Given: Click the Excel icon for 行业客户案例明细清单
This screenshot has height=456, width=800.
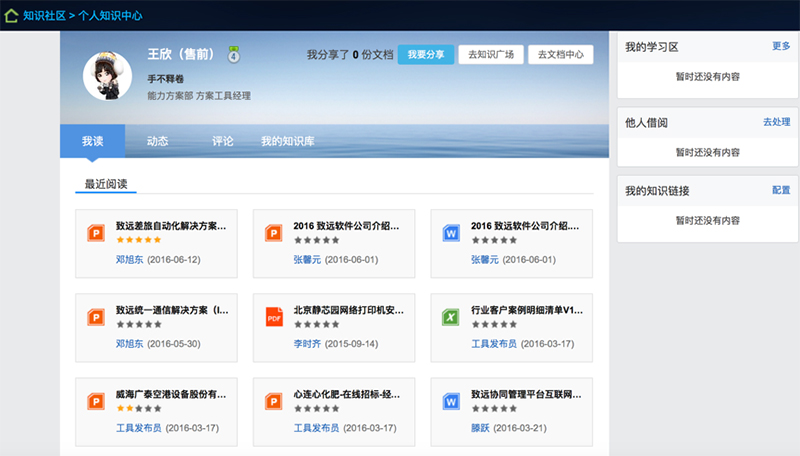Looking at the screenshot, I should pos(451,317).
